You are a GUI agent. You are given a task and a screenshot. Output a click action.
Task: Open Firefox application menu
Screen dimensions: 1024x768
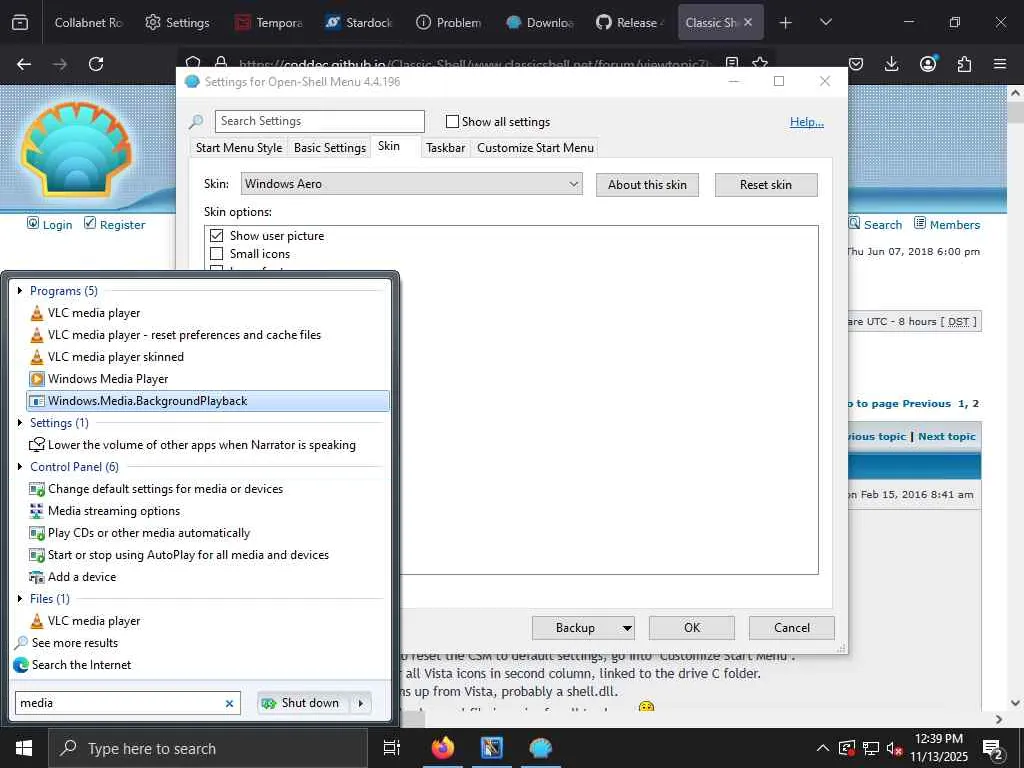tap(1000, 64)
